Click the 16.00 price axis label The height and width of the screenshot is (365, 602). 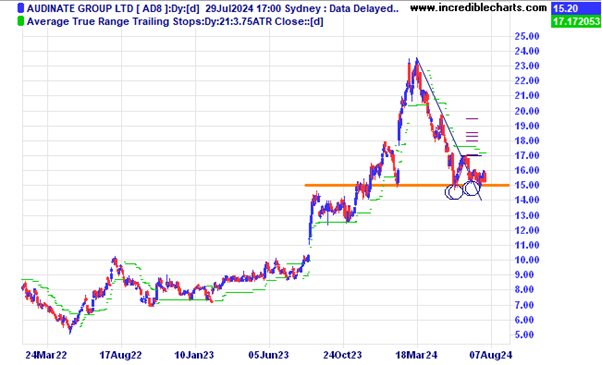tap(527, 170)
